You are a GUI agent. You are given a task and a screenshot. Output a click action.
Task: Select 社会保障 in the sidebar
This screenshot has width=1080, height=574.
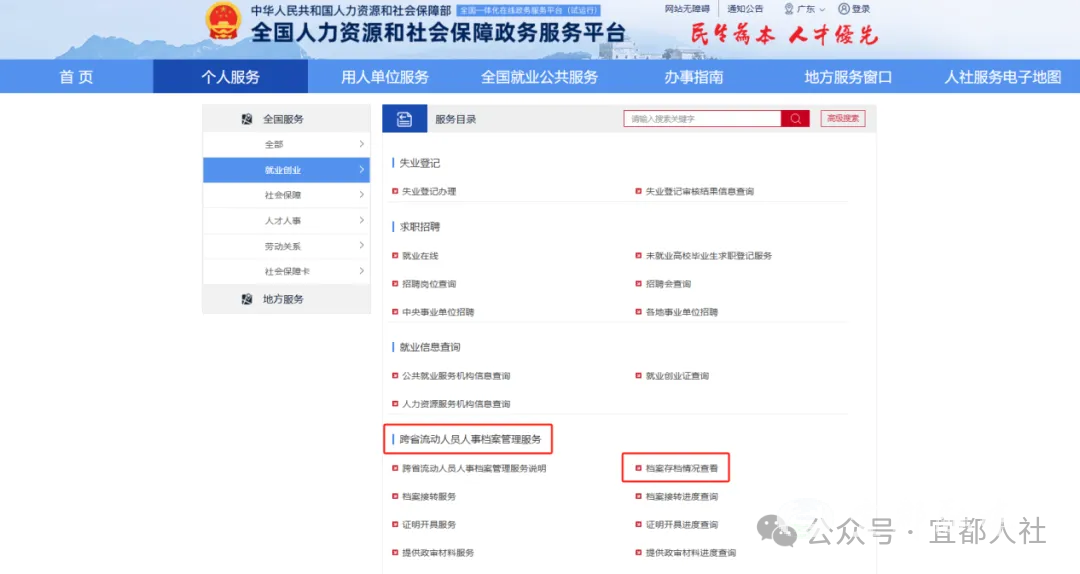[287, 195]
